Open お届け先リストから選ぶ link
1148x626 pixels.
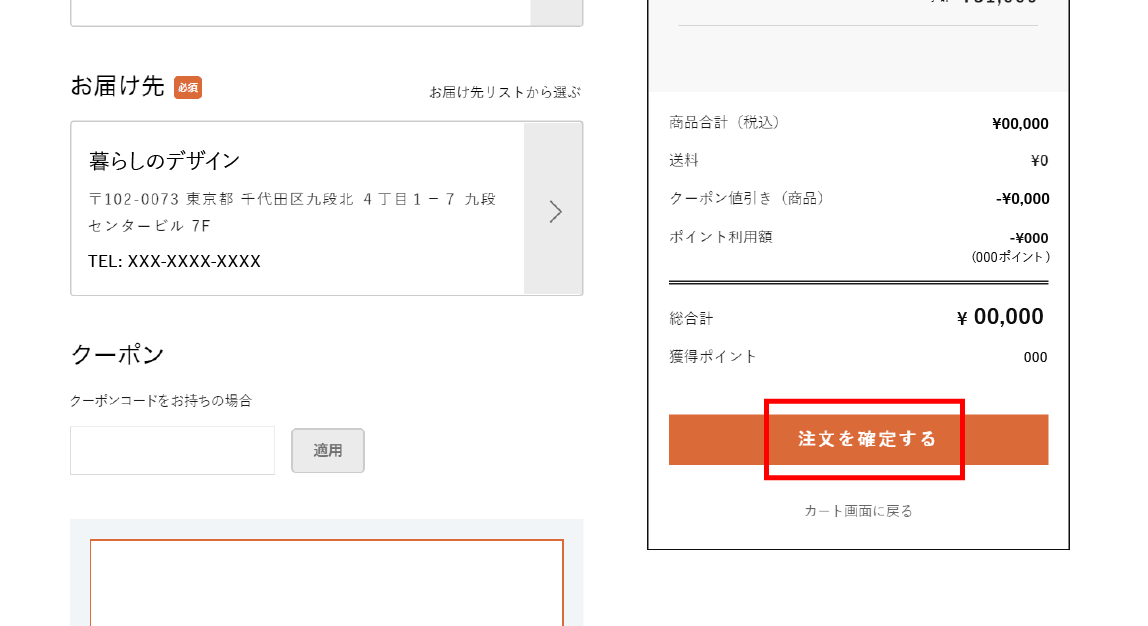(x=504, y=92)
